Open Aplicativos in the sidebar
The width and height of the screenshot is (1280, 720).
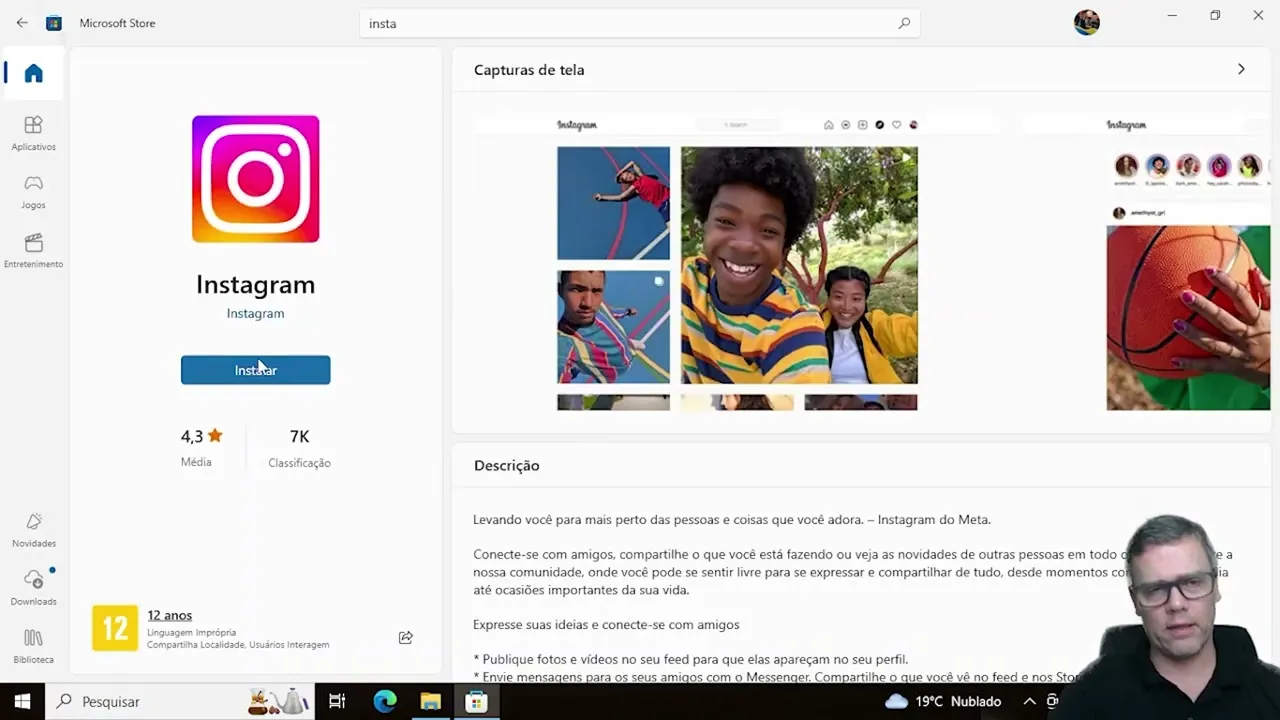34,133
